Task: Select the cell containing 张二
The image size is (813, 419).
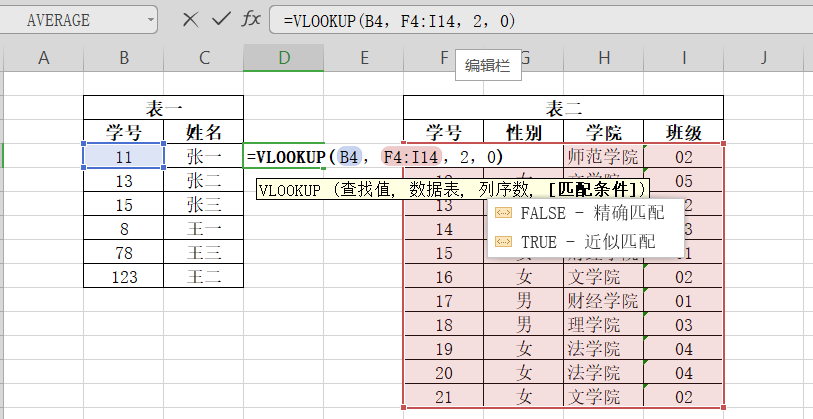Action: 204,180
